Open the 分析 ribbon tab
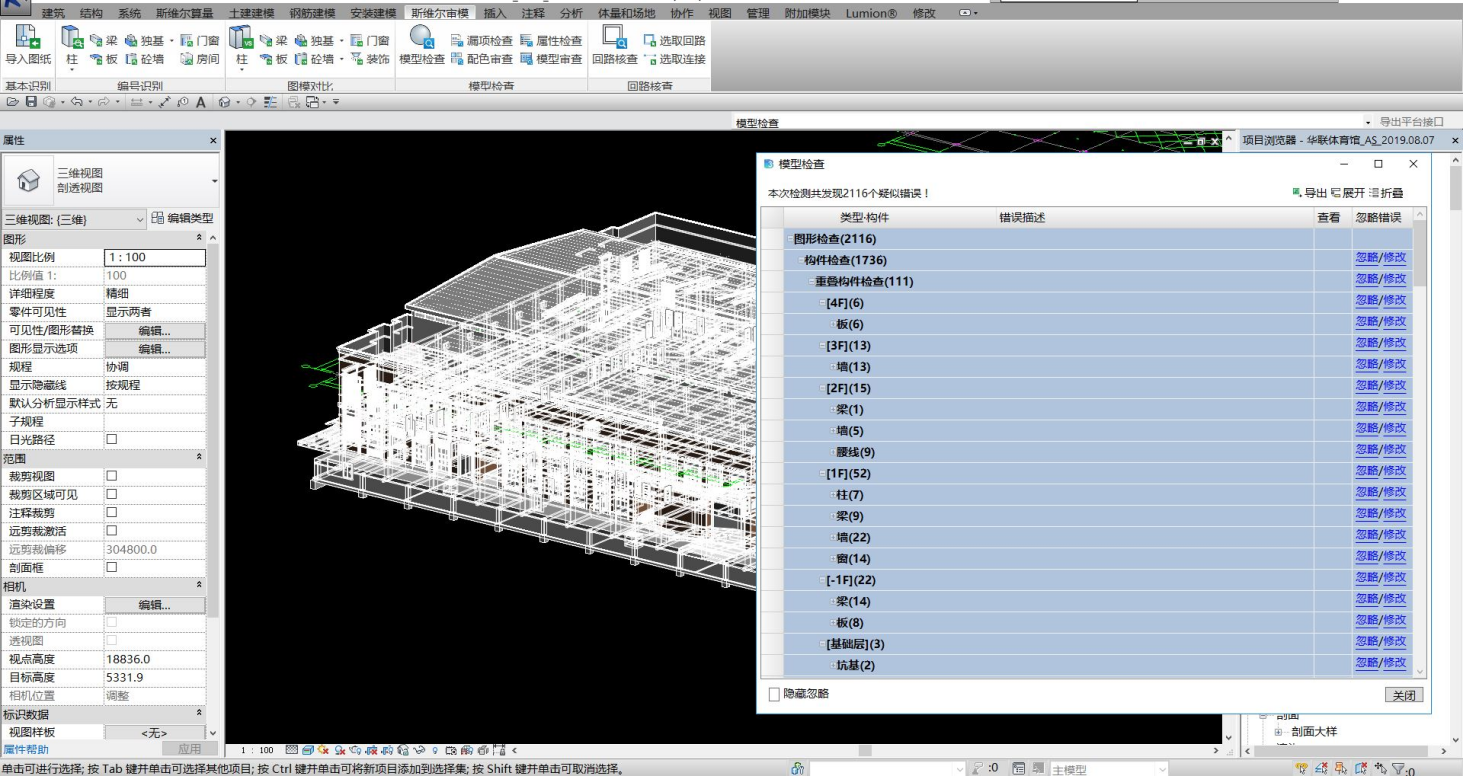 571,13
